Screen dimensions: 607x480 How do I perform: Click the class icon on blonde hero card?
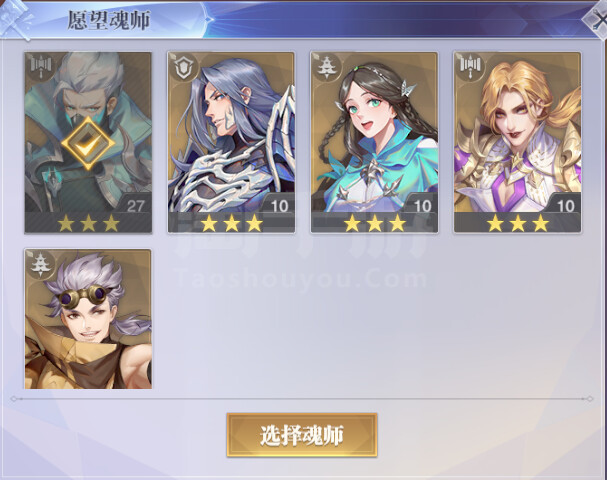(x=470, y=67)
